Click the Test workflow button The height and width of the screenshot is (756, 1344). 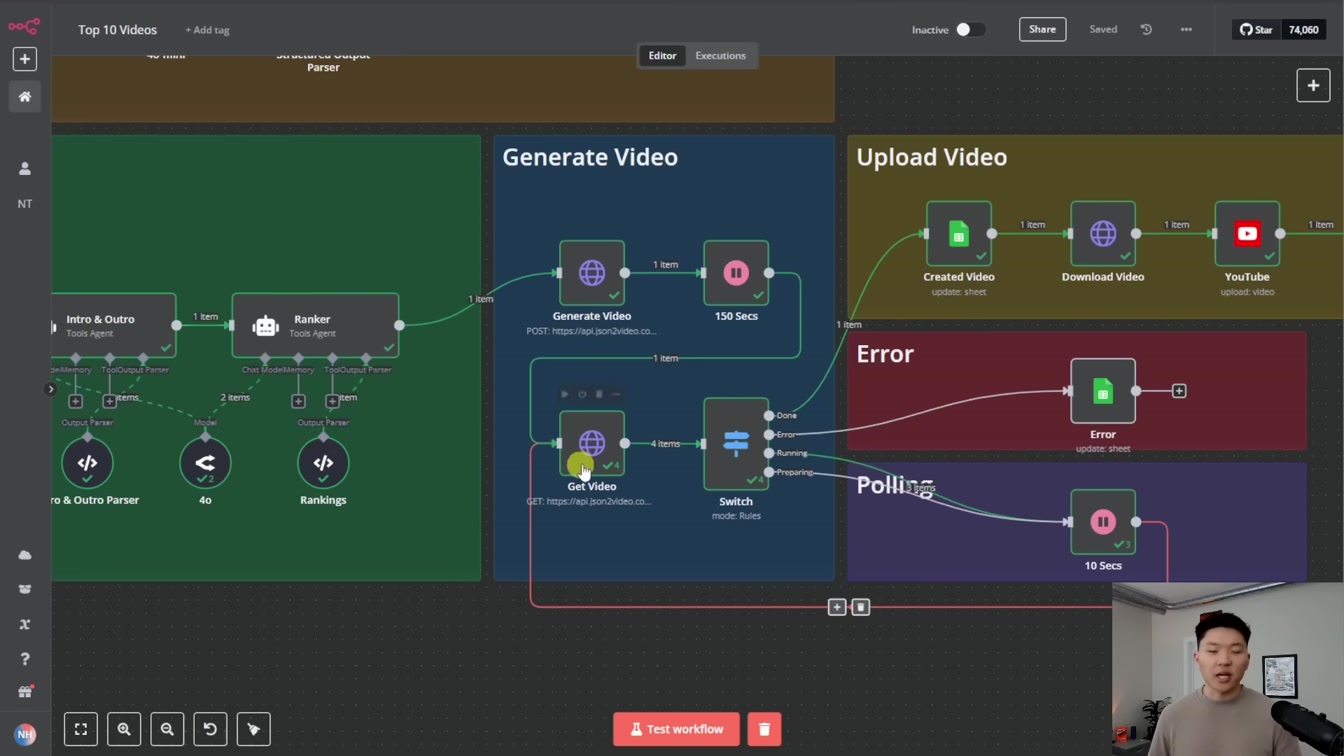[x=676, y=729]
